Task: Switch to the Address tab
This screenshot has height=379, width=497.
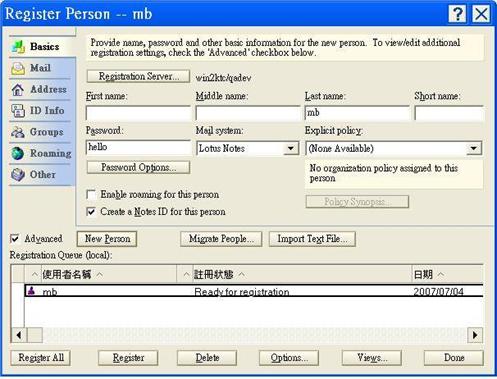Action: pos(41,89)
